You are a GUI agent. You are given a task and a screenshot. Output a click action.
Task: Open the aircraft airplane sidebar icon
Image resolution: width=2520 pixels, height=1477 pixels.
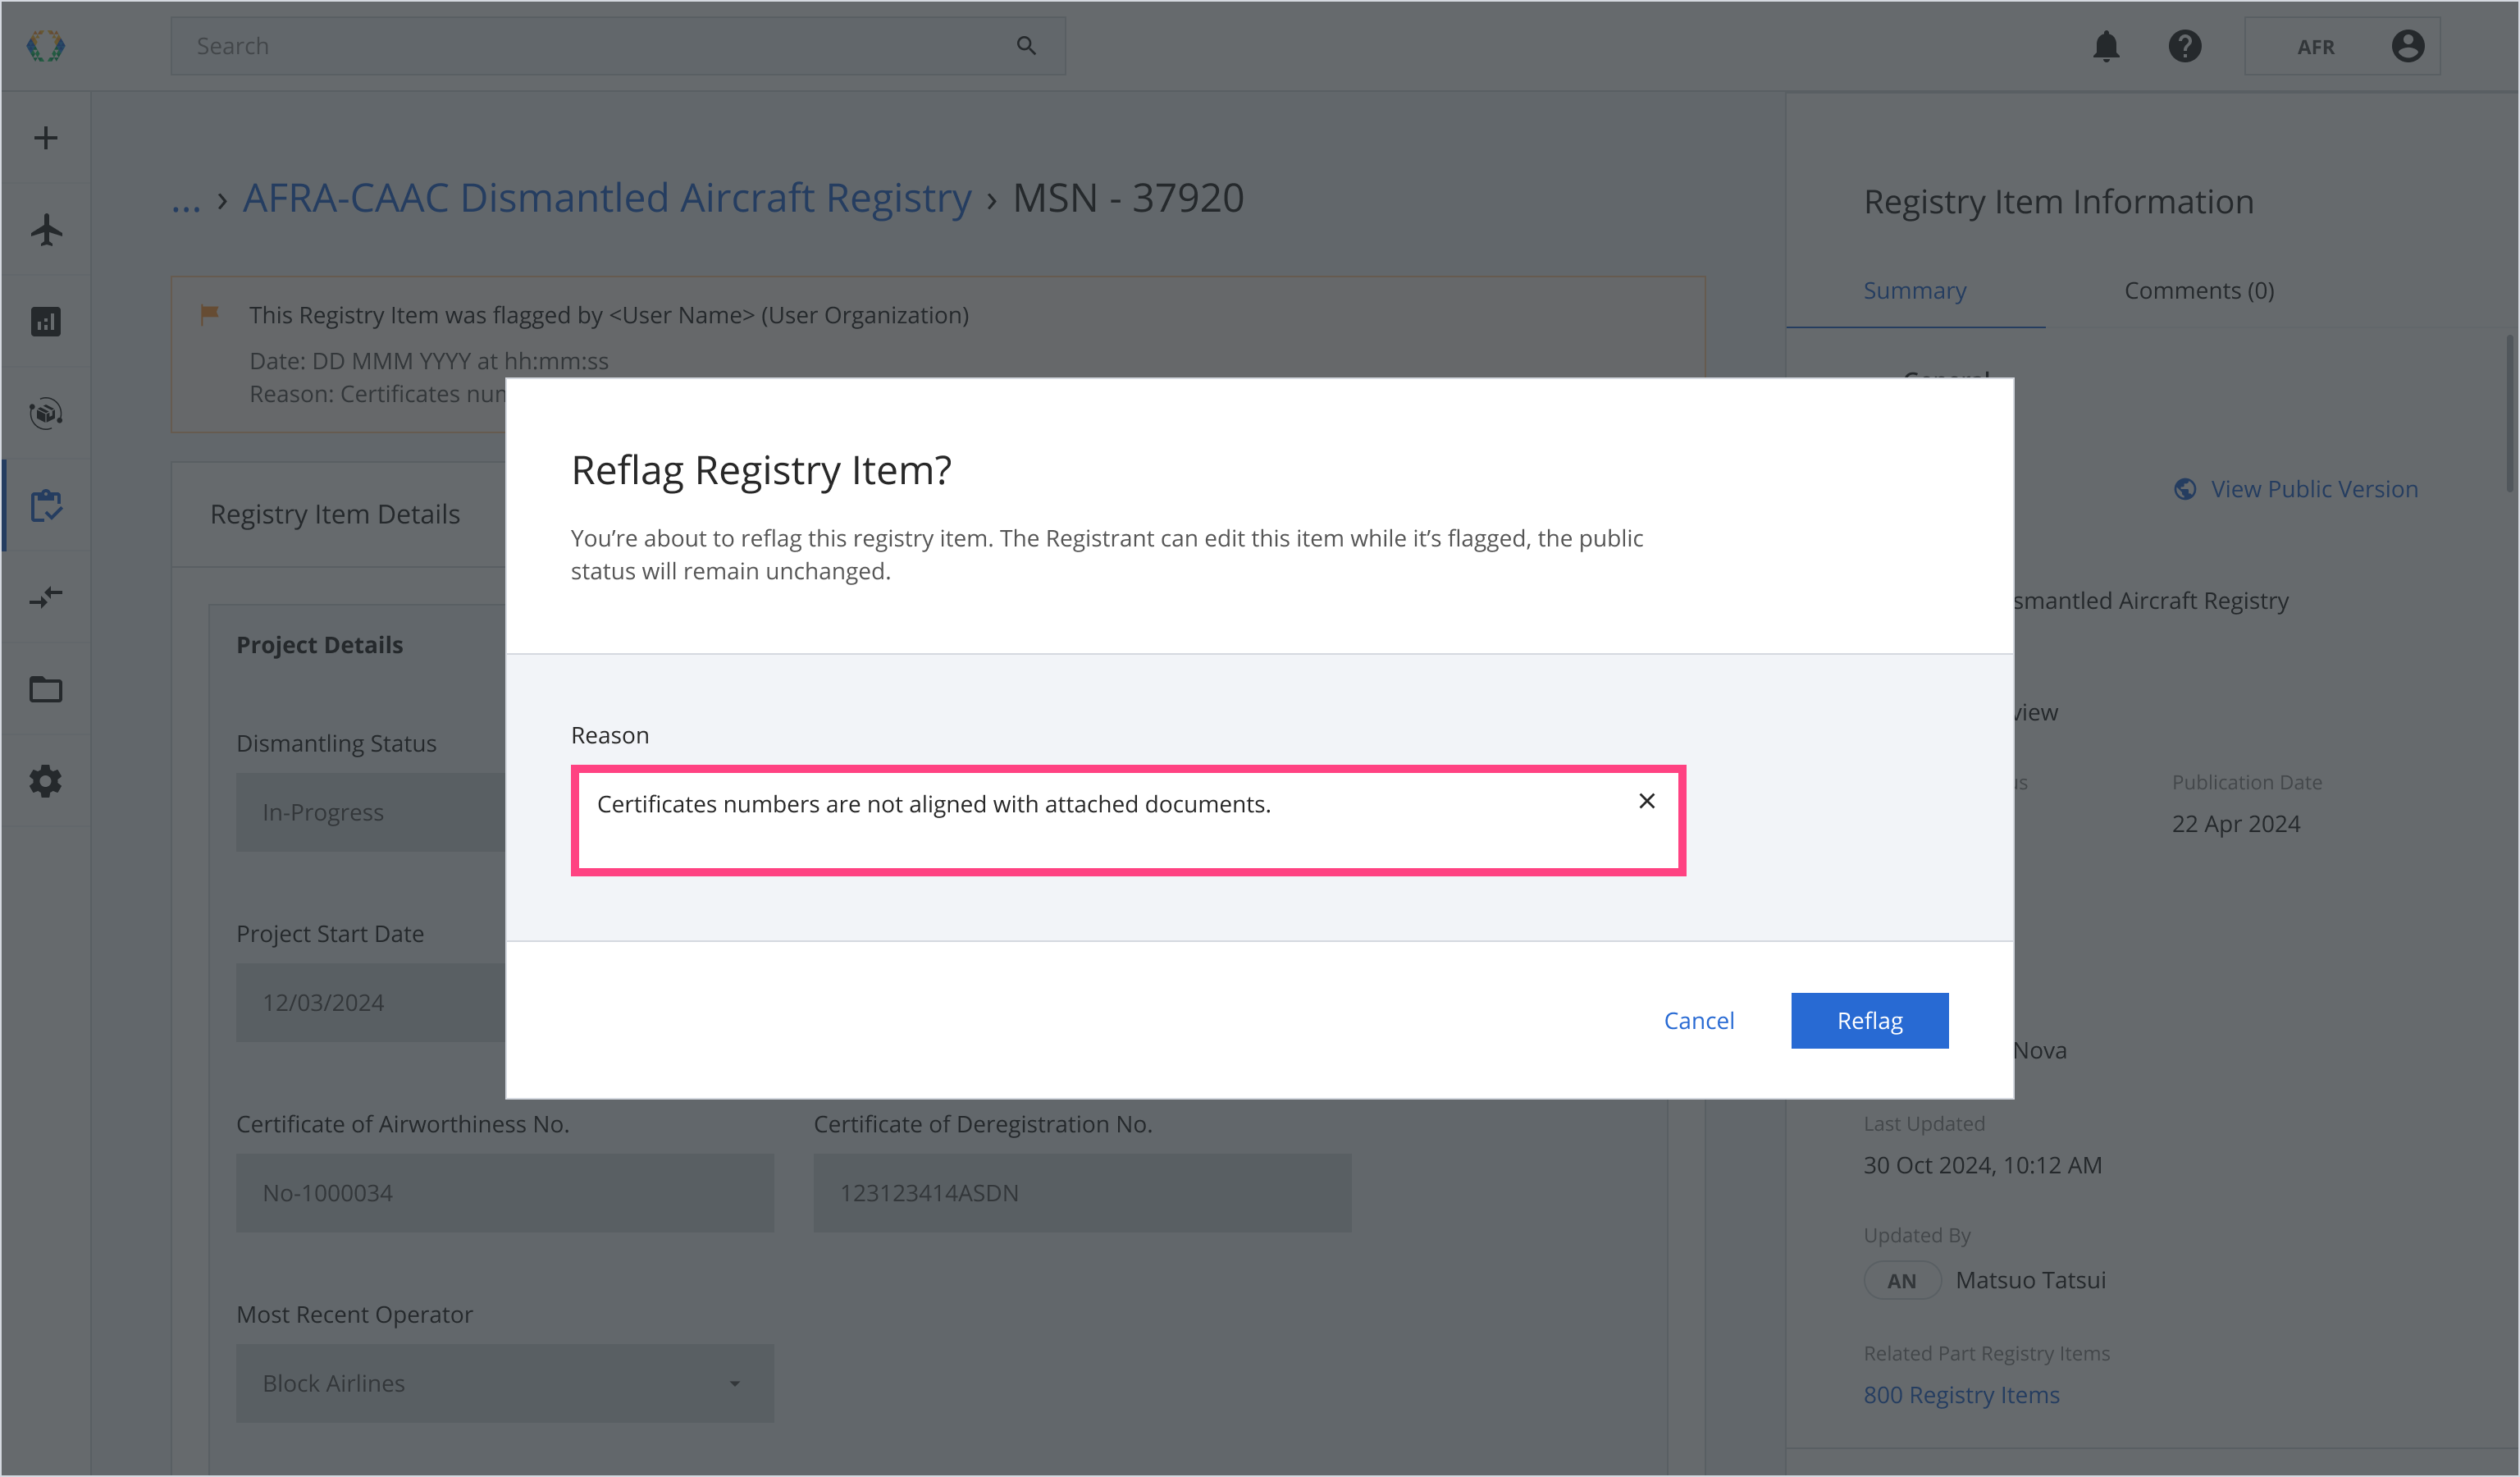coord(46,230)
